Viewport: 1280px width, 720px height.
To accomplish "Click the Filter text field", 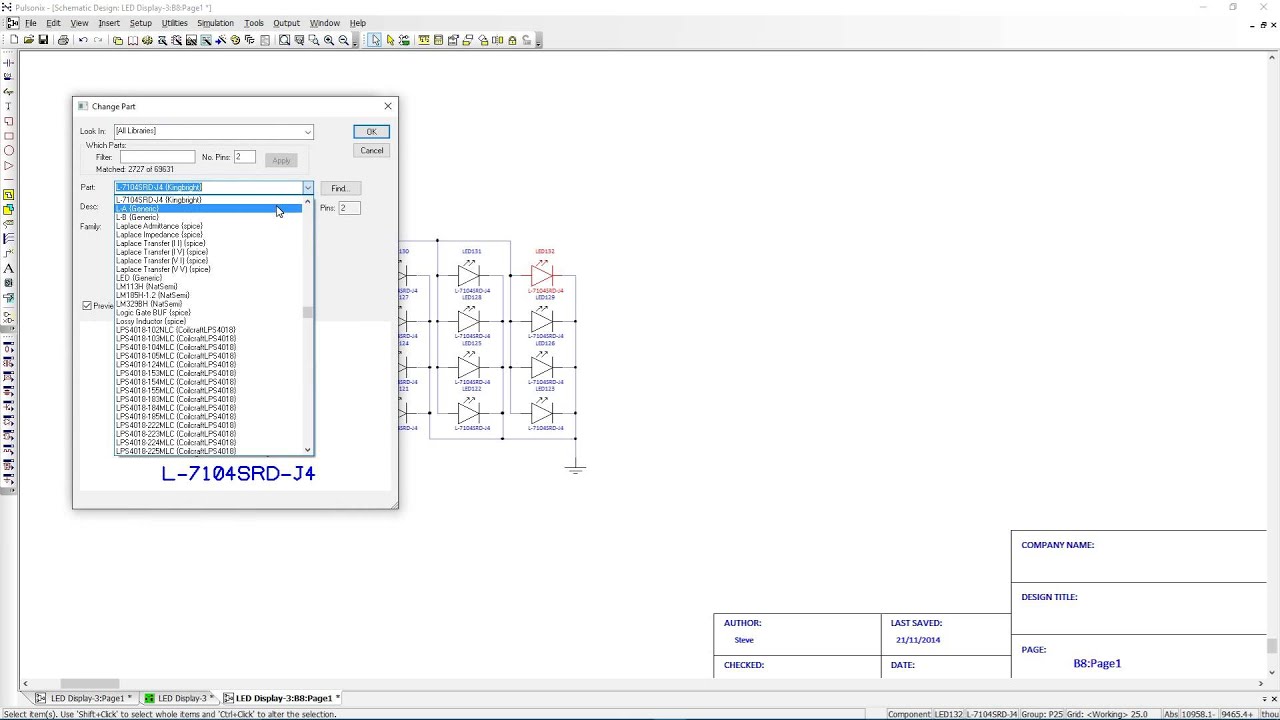I will point(157,157).
